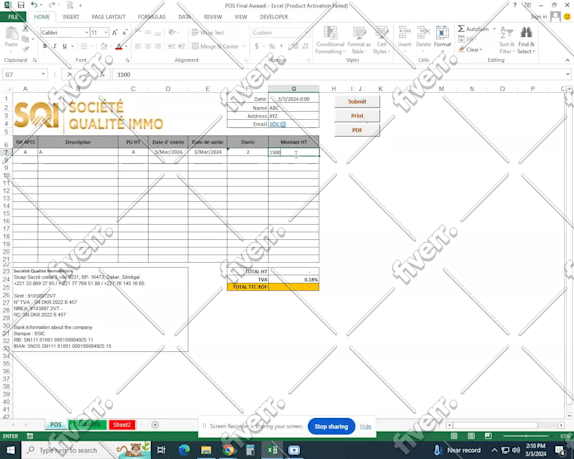Image resolution: width=574 pixels, height=459 pixels.
Task: Undo the last action
Action: click(34, 5)
